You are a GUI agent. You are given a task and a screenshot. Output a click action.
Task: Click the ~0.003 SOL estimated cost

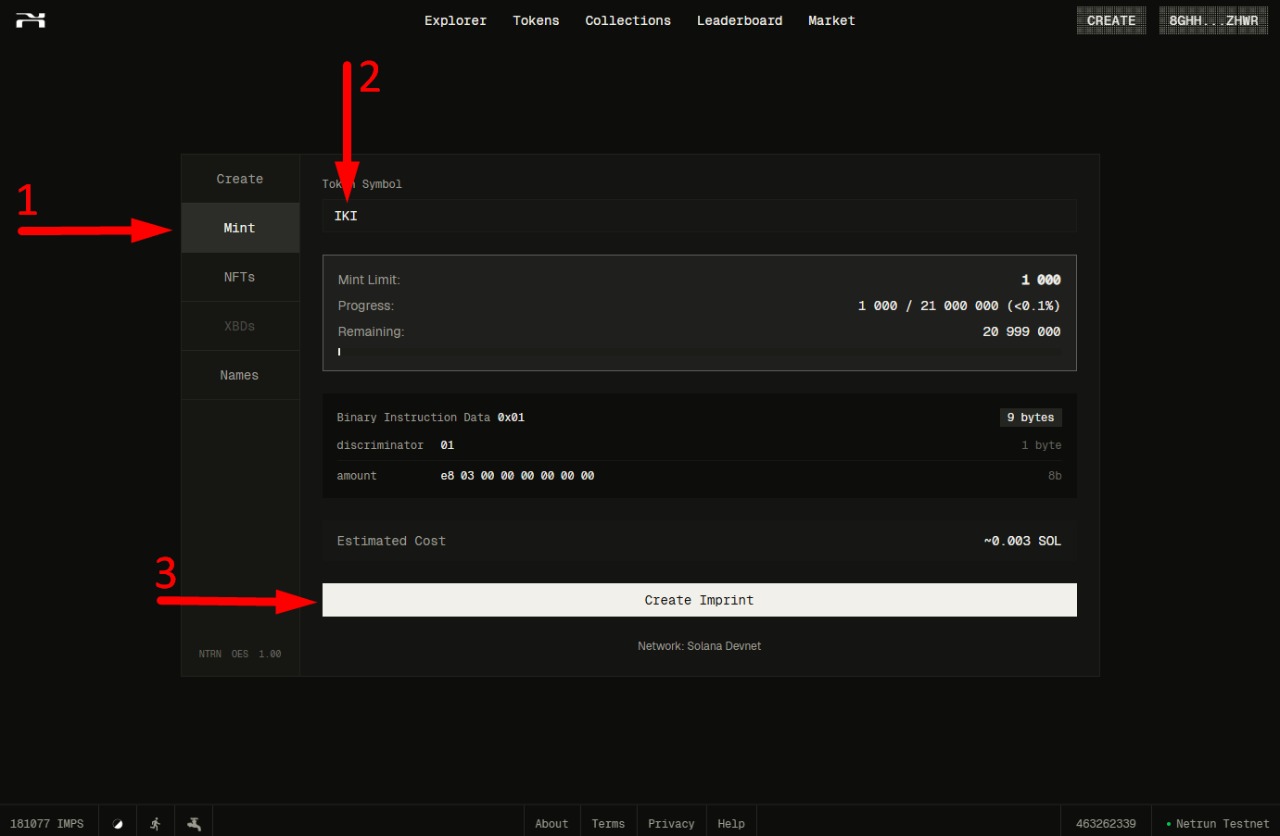(x=1022, y=541)
